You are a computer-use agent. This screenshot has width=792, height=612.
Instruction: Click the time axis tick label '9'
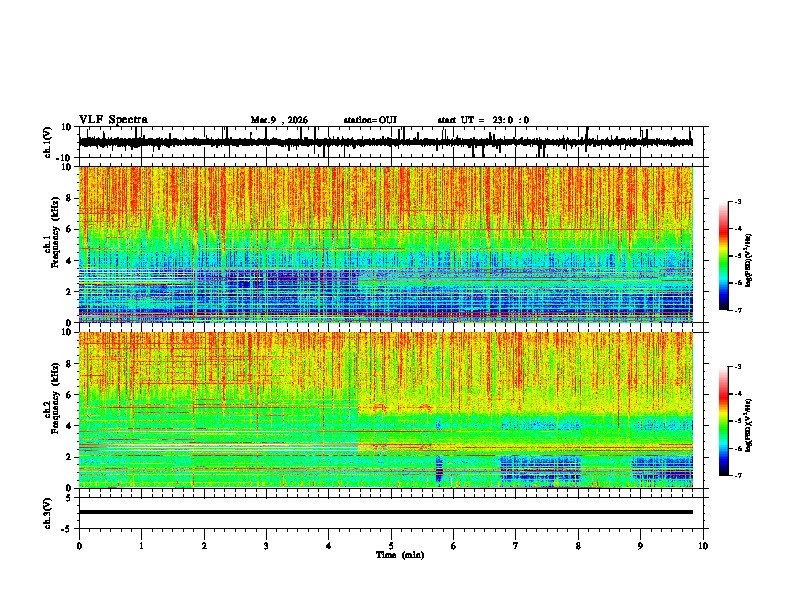pos(640,546)
